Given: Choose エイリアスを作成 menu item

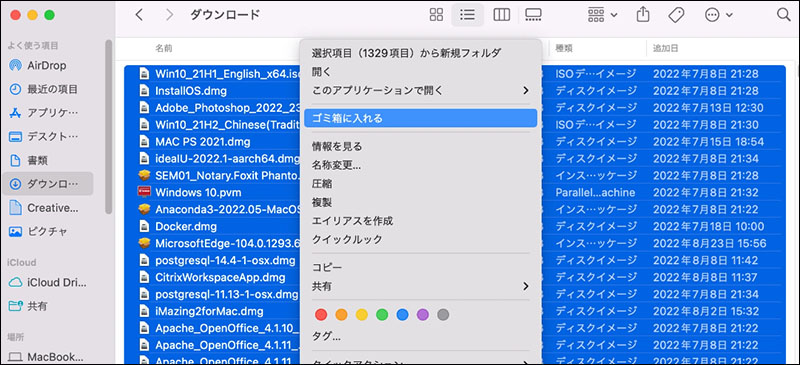Looking at the screenshot, I should click(x=420, y=221).
